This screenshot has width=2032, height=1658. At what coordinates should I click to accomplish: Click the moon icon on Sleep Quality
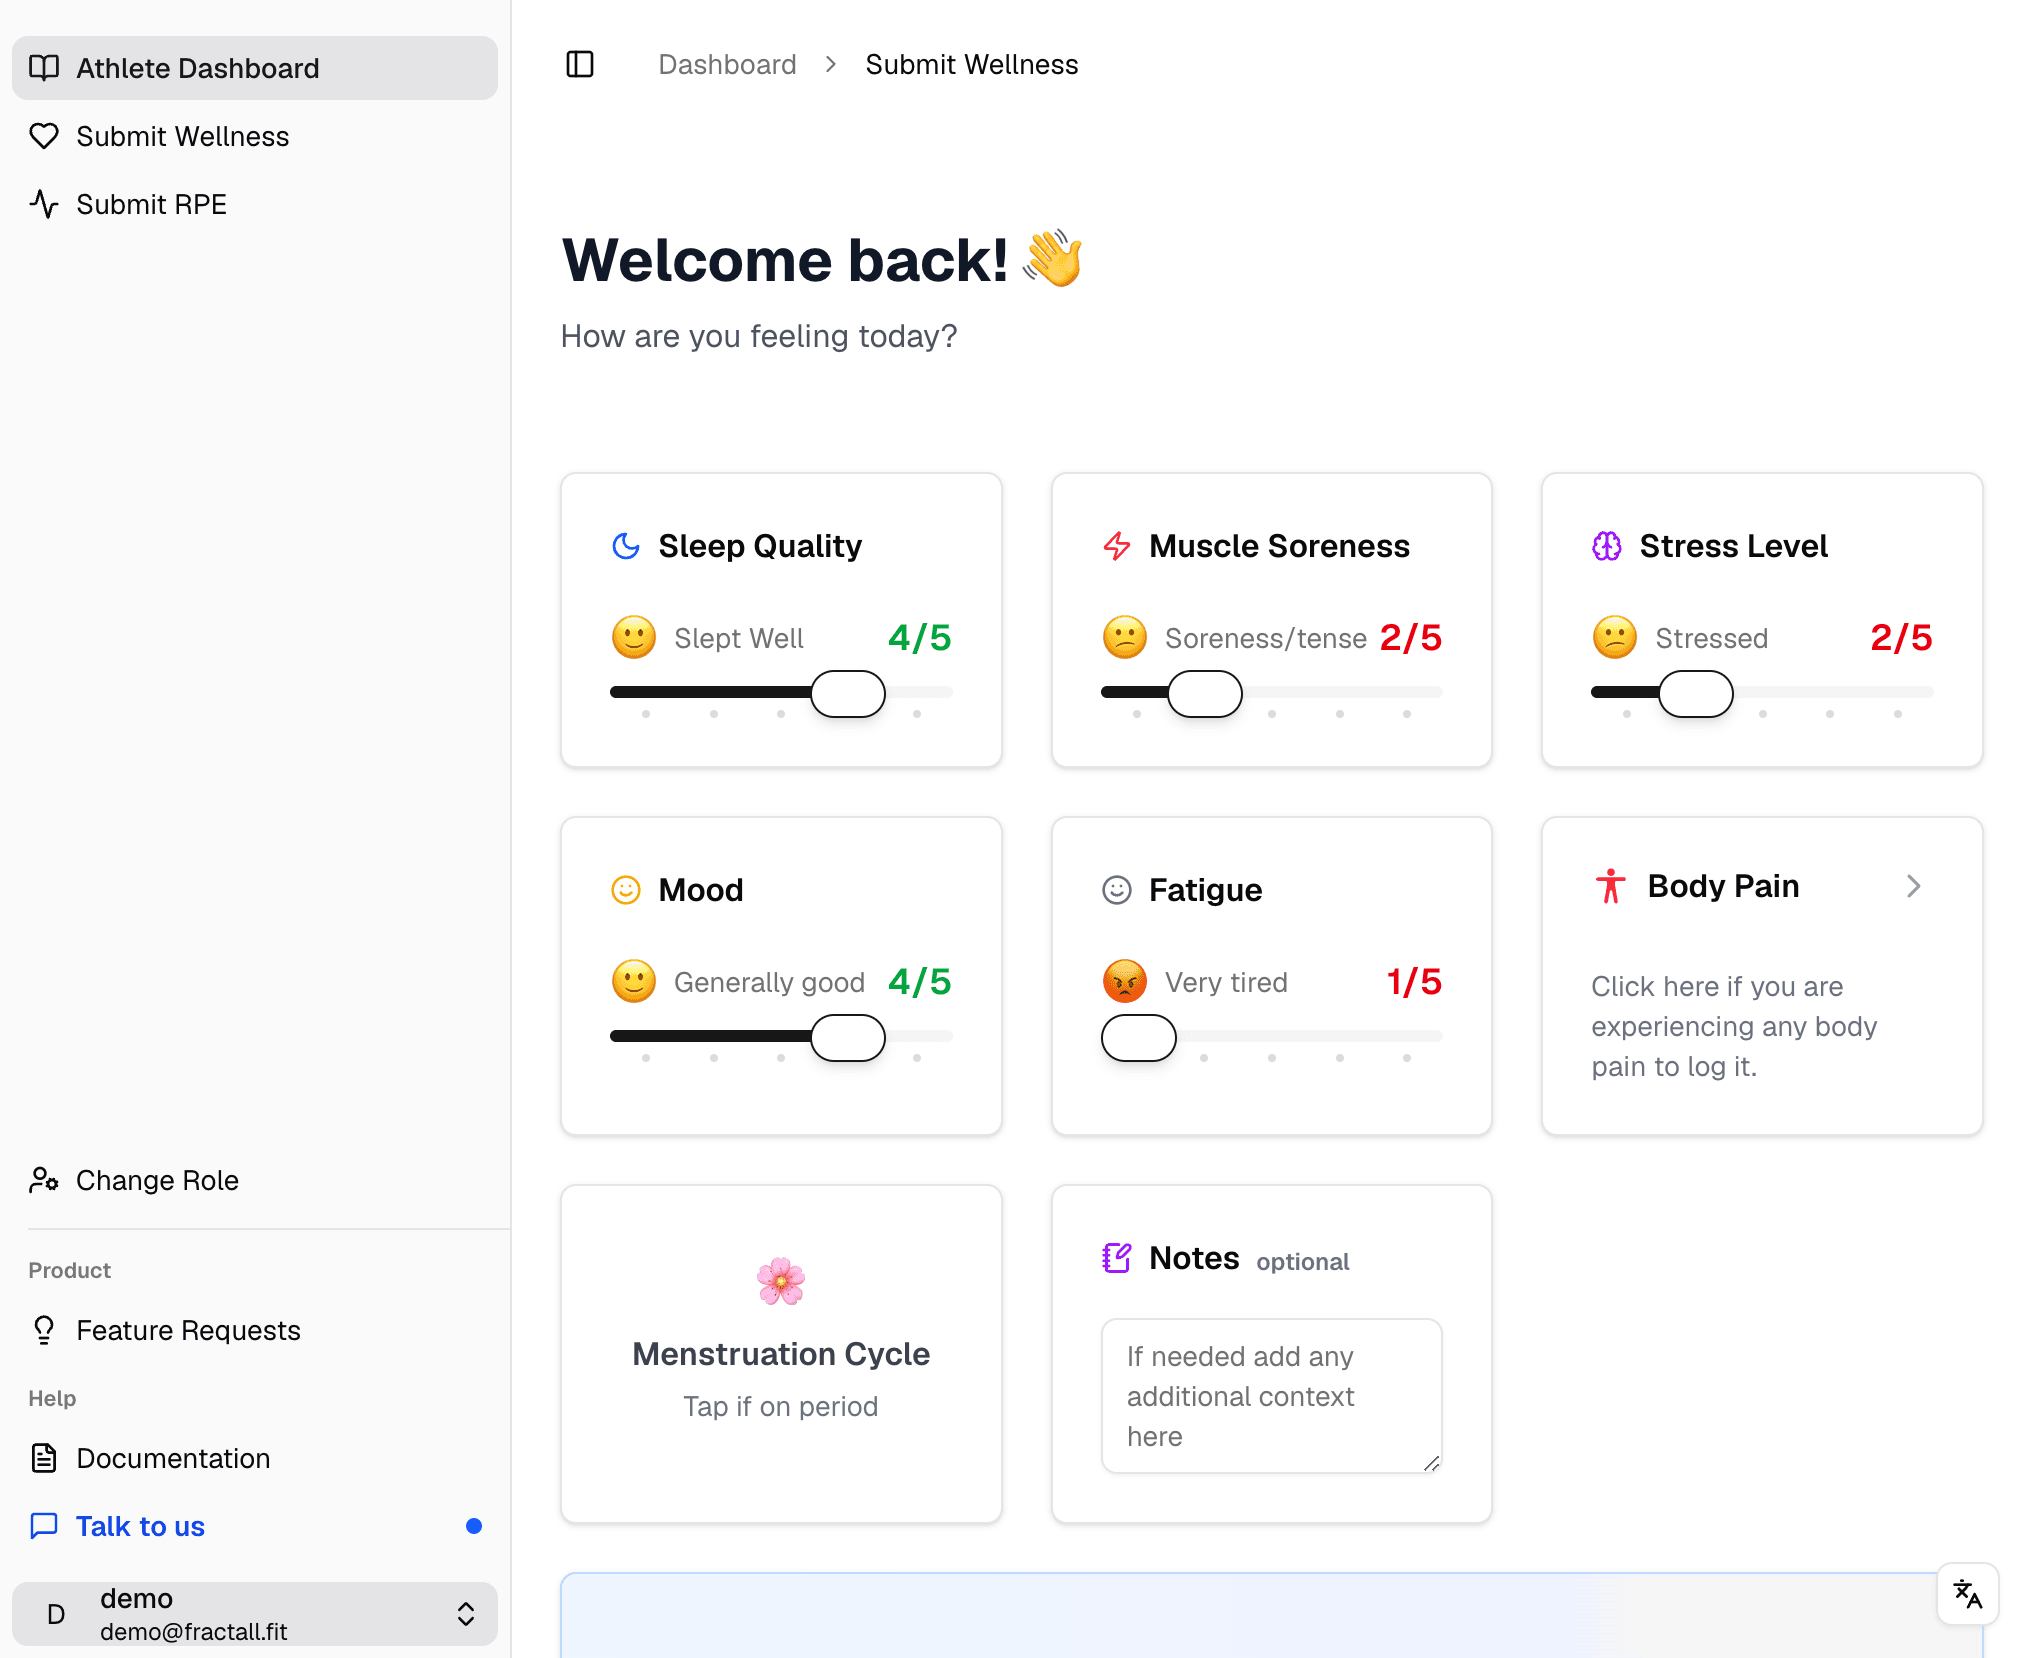point(626,546)
